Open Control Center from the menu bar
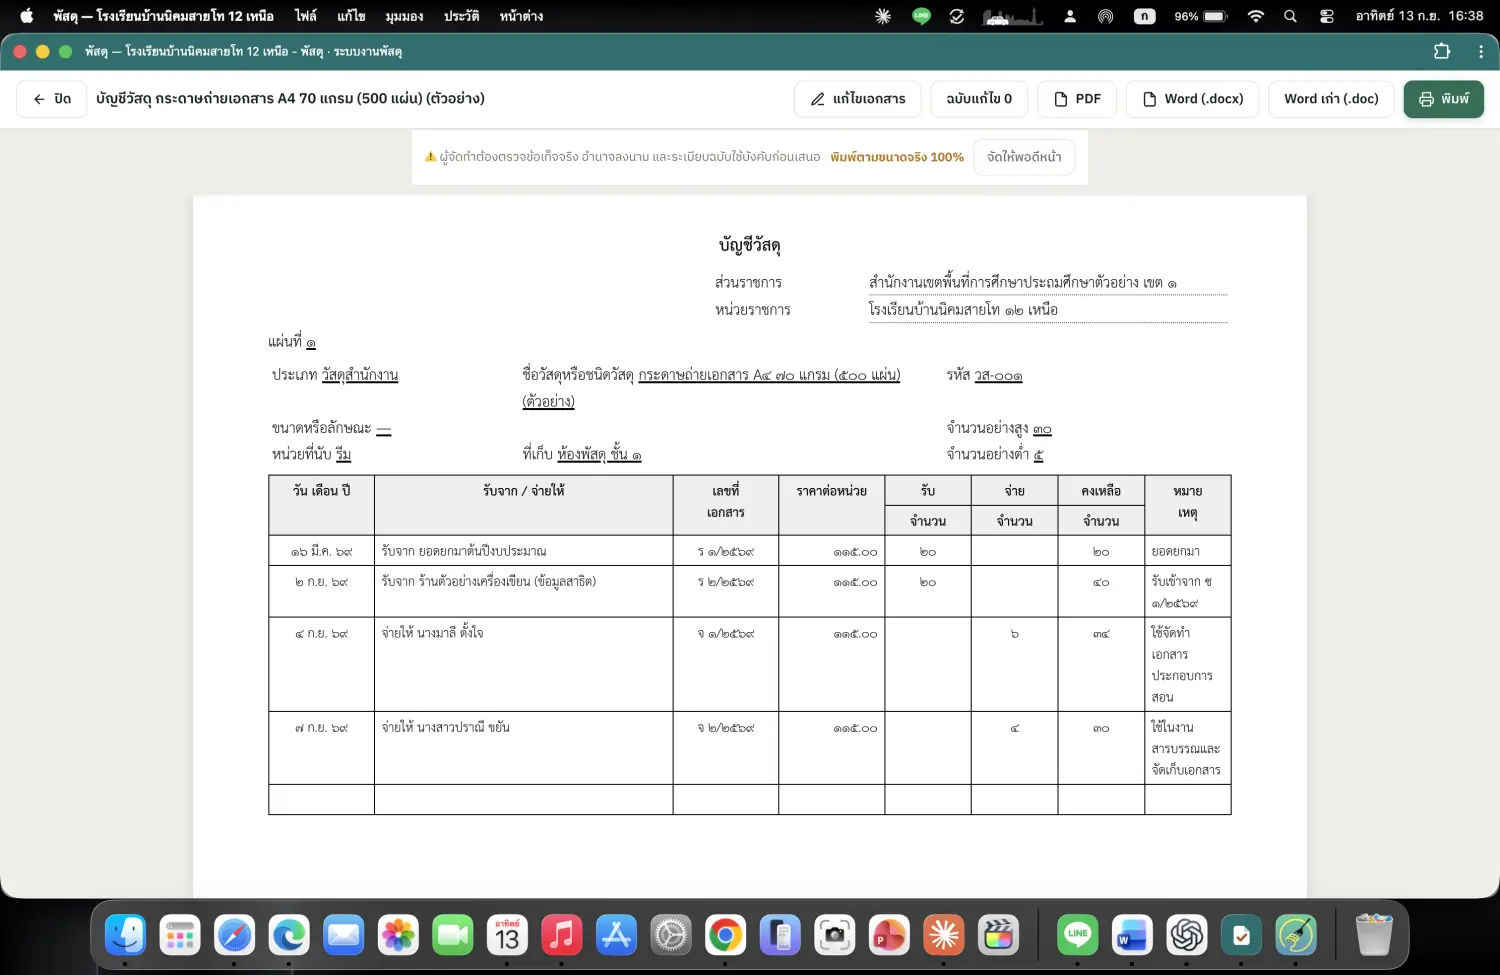 [1327, 16]
